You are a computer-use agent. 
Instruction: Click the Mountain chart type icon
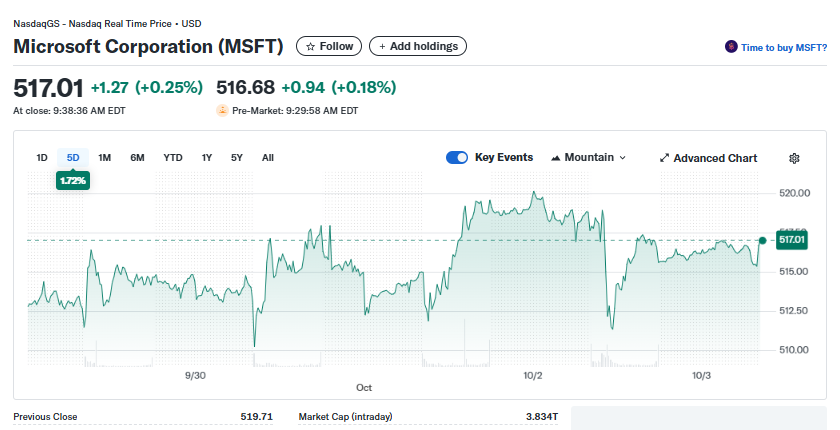coord(555,158)
